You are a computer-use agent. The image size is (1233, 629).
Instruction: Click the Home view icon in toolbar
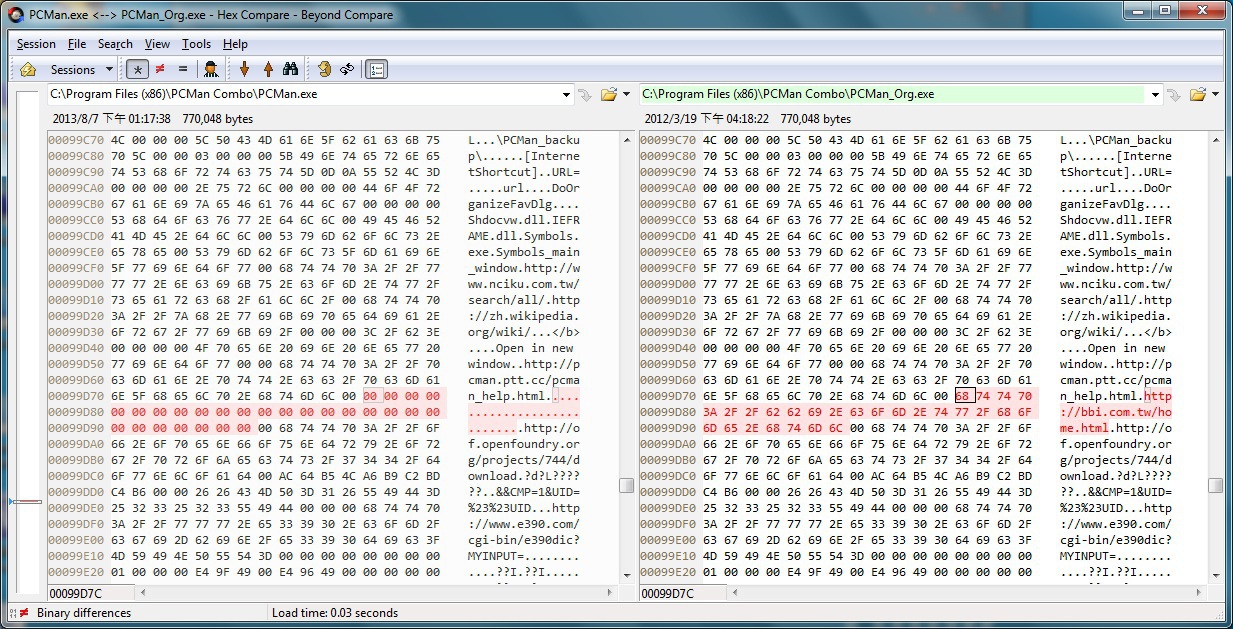pos(29,69)
